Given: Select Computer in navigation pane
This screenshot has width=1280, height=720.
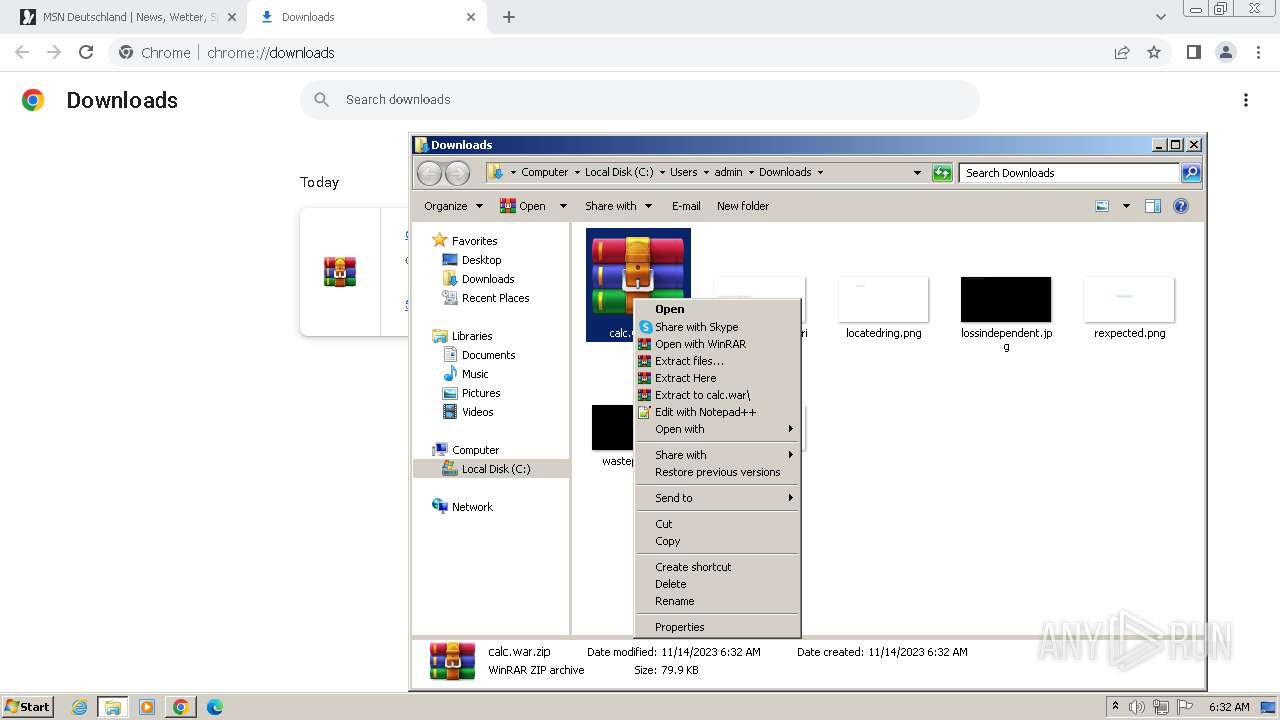Looking at the screenshot, I should 475,450.
